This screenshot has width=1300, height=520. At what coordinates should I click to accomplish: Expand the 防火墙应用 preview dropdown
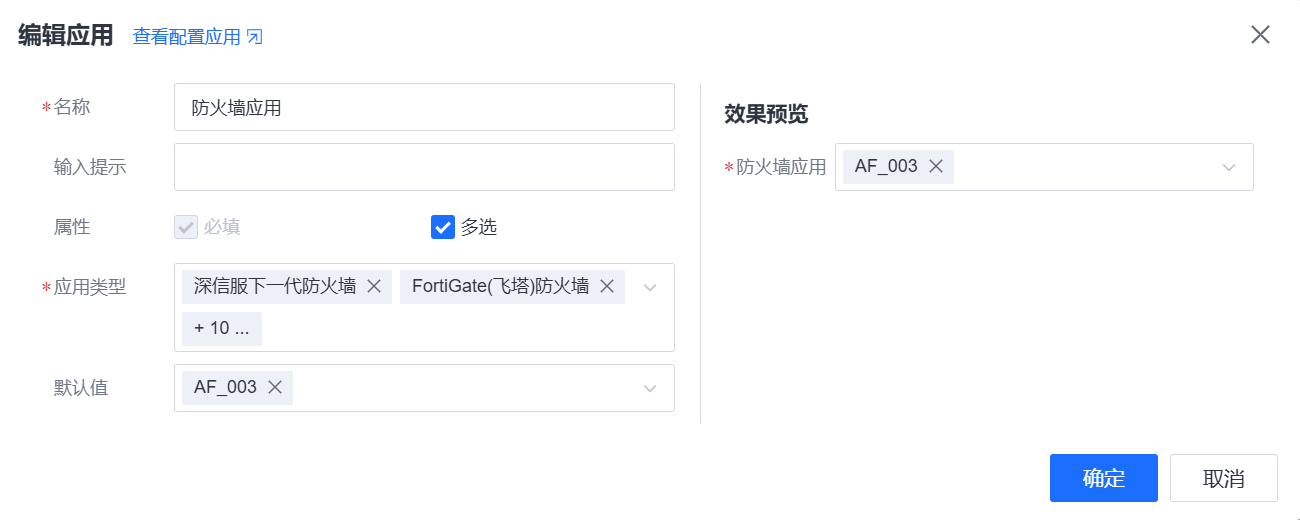tap(1229, 167)
